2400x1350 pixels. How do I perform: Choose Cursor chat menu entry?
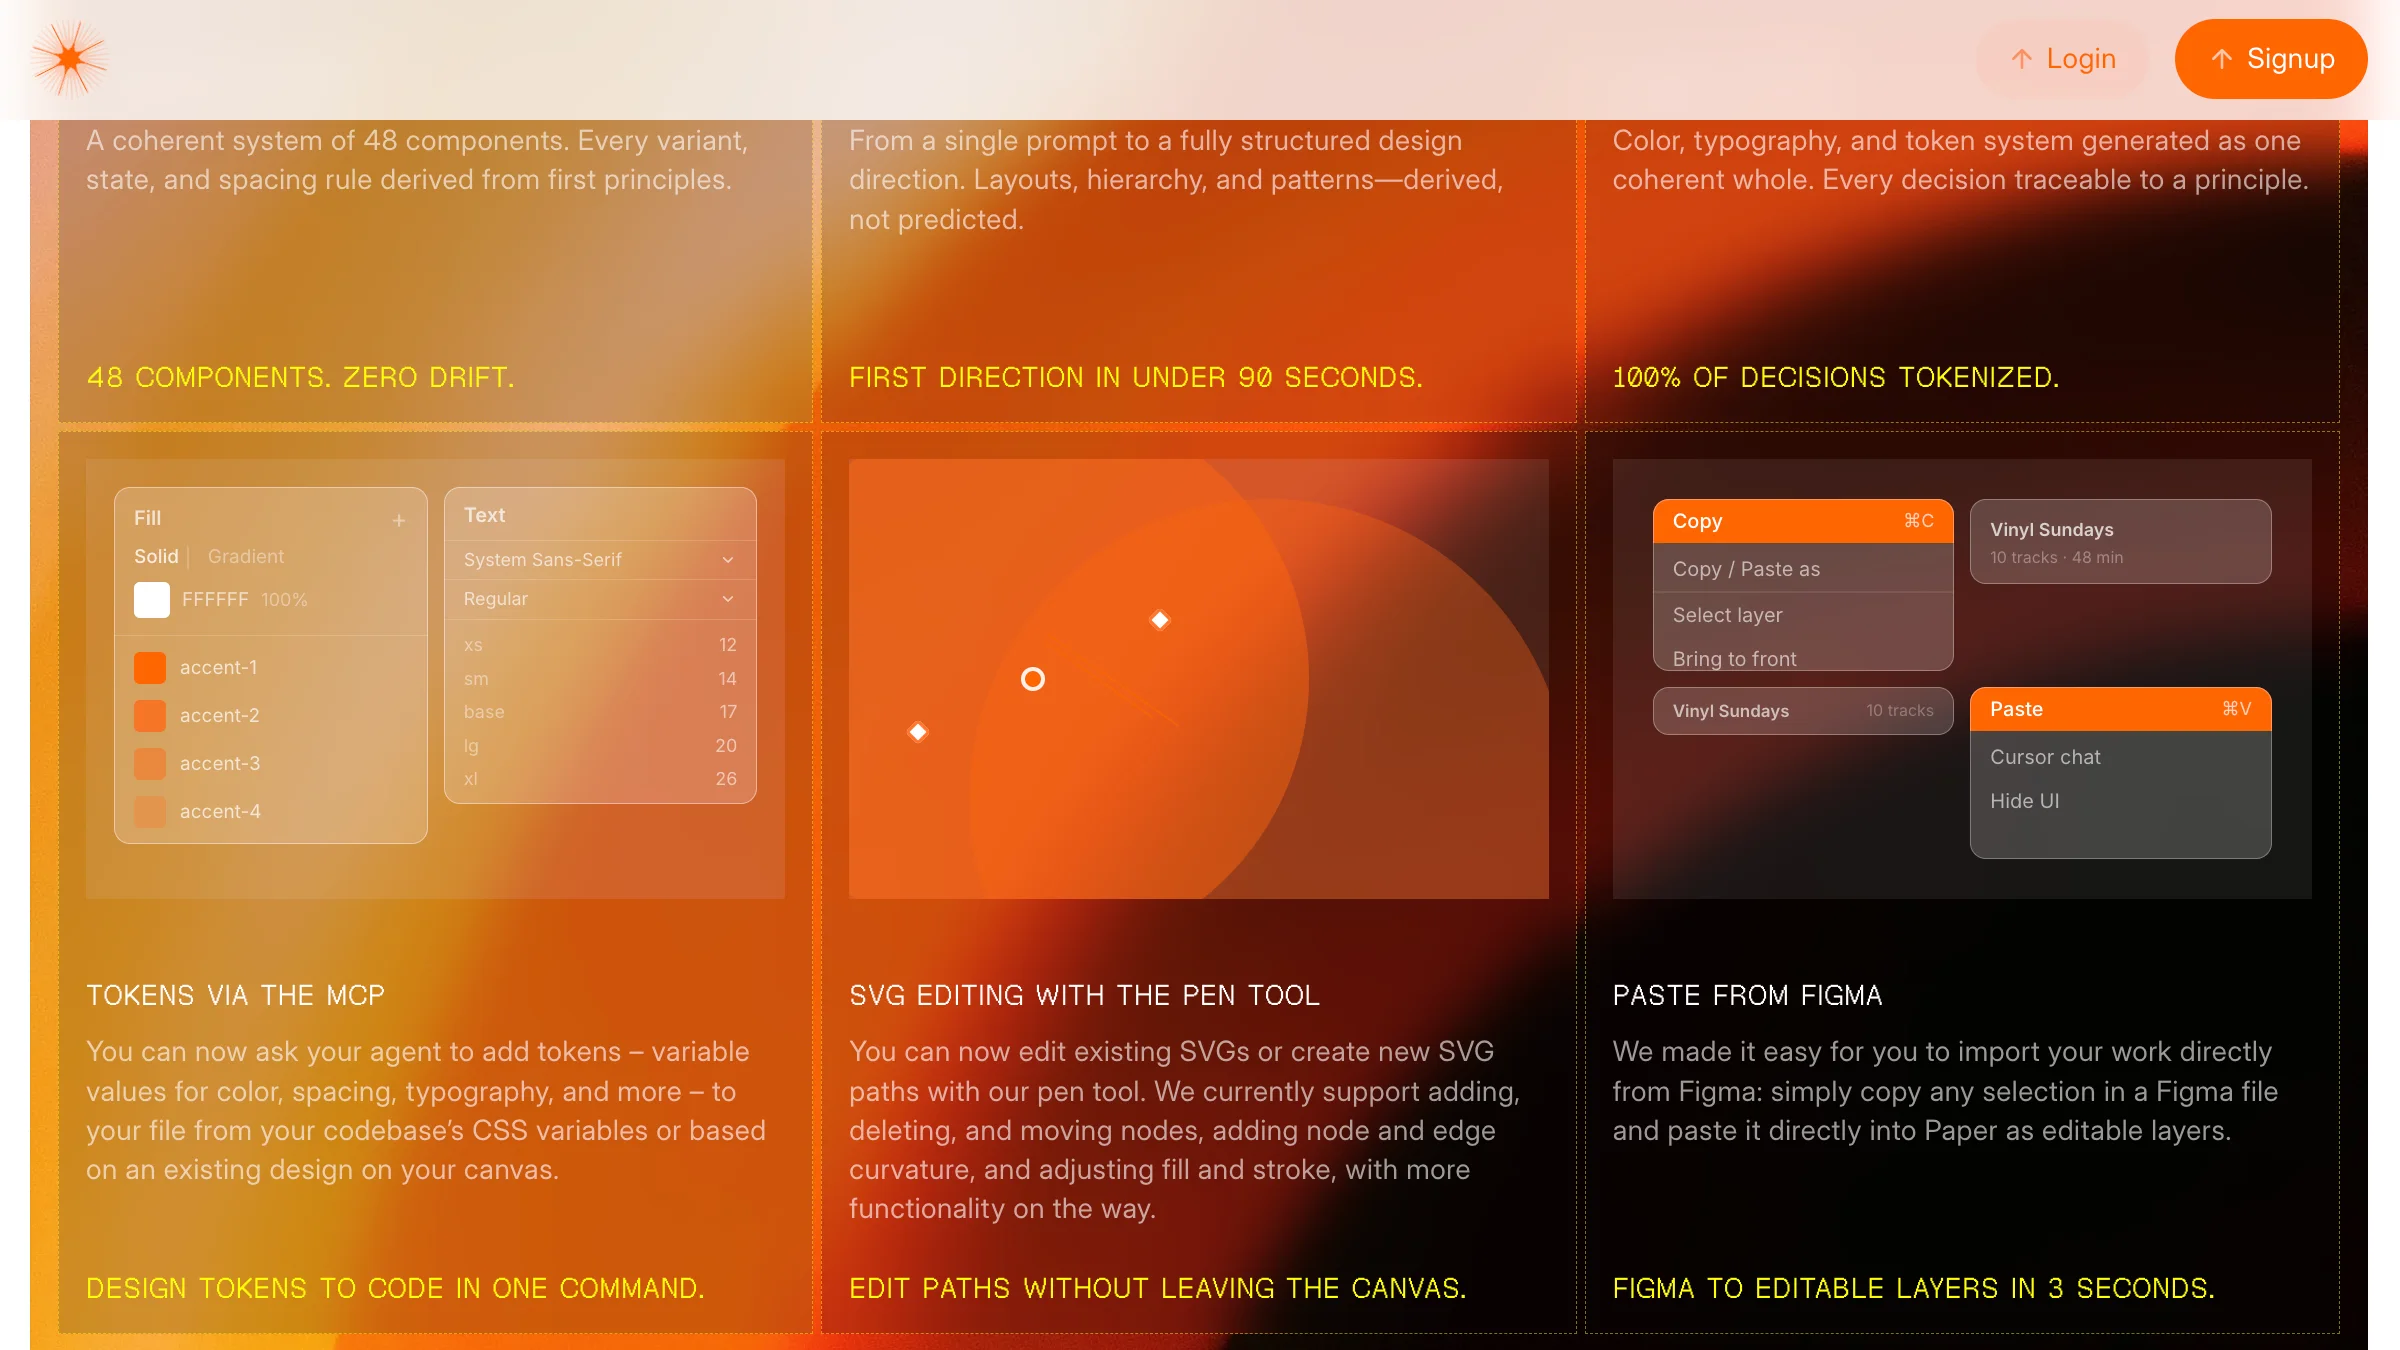(2120, 757)
